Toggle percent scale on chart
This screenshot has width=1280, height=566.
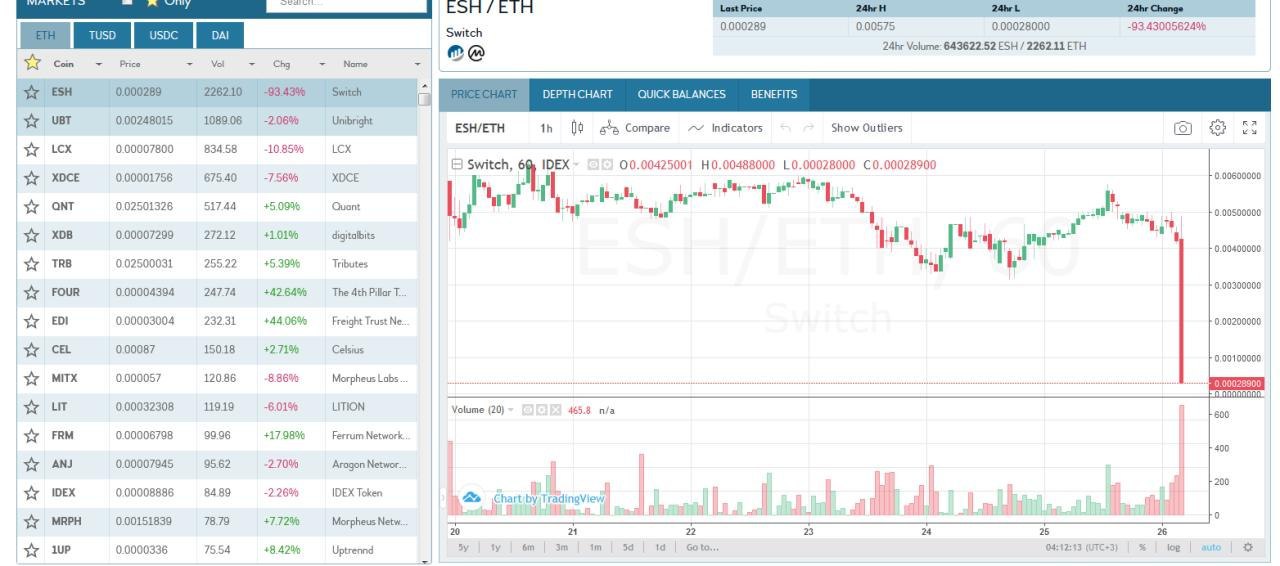(x=1142, y=547)
